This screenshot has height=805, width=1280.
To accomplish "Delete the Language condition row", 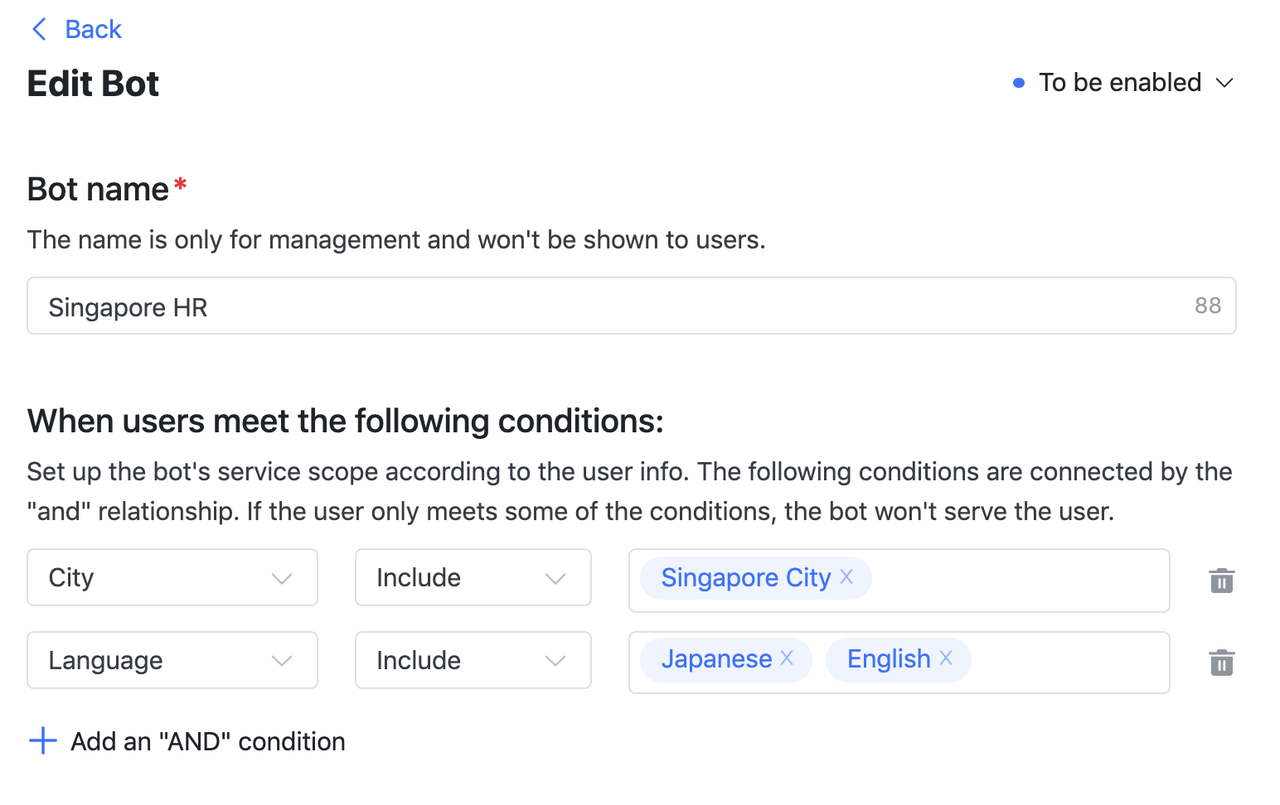I will coord(1221,662).
